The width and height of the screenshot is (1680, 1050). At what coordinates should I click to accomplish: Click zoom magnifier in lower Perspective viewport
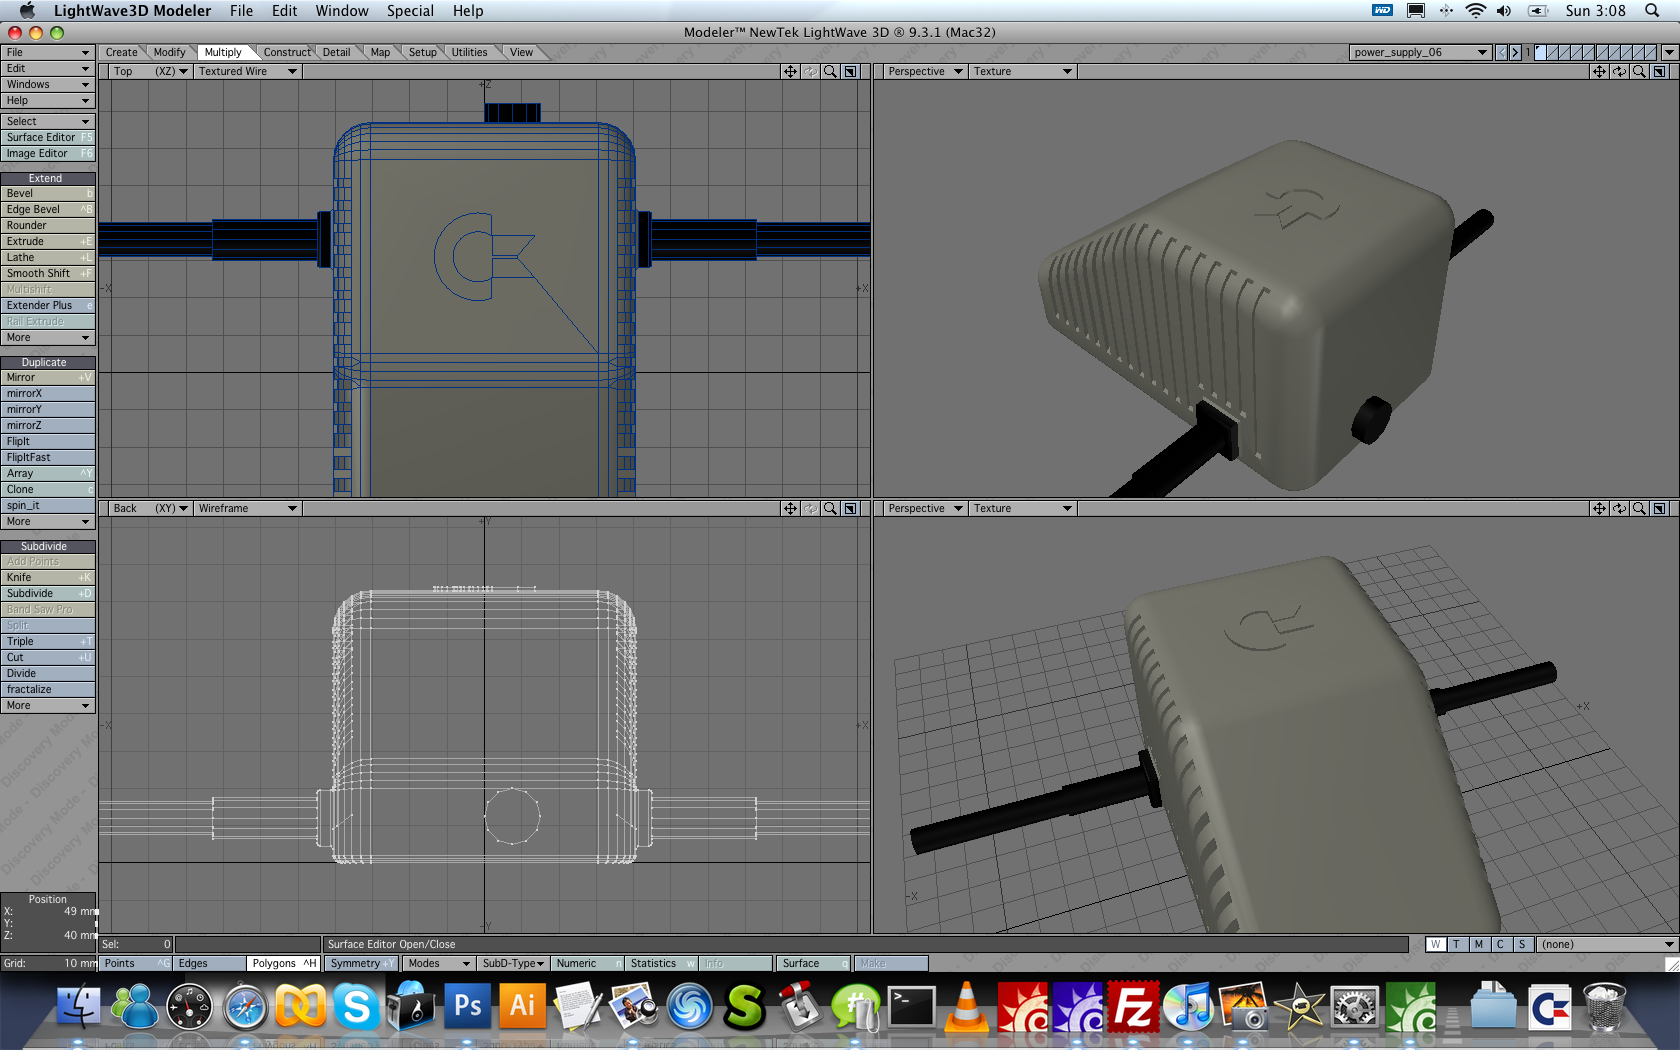pyautogui.click(x=1639, y=509)
